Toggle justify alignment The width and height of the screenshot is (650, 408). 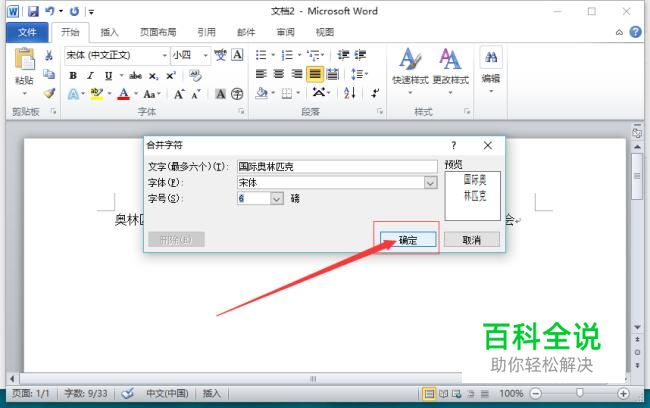tap(315, 74)
